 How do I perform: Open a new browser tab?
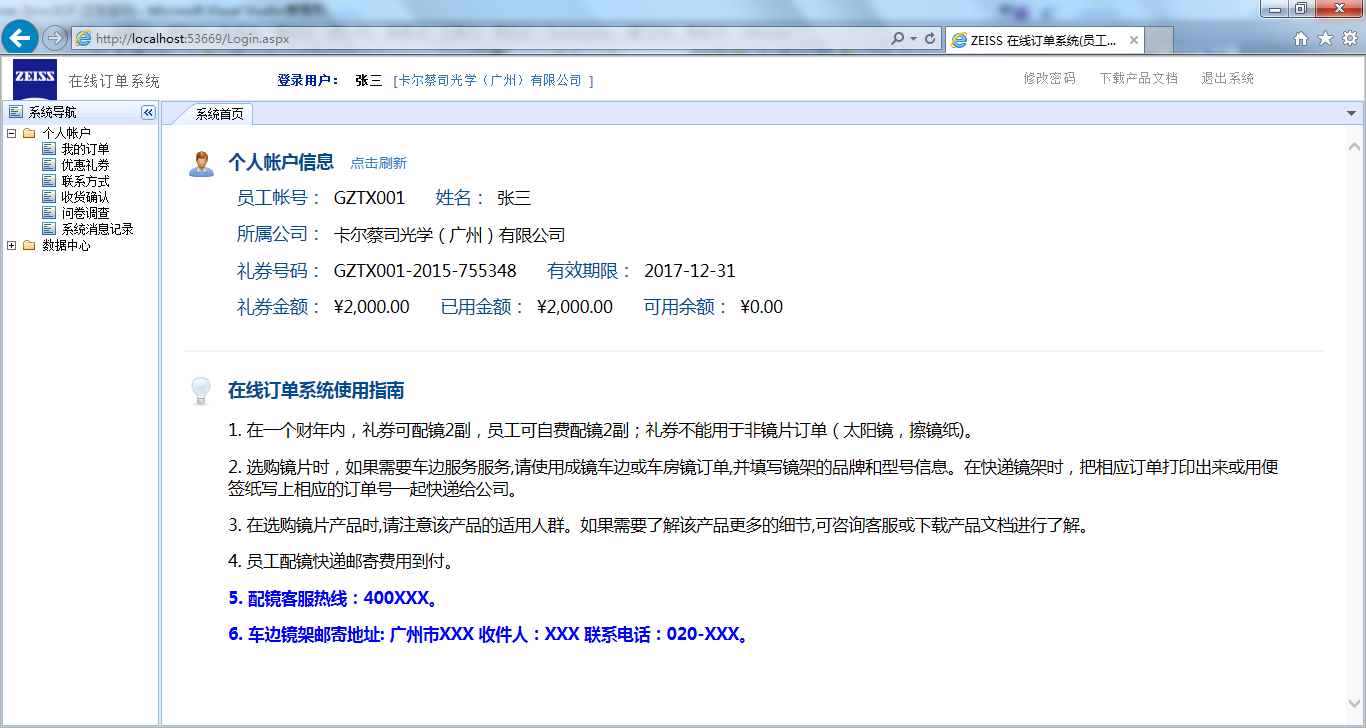[x=1159, y=41]
